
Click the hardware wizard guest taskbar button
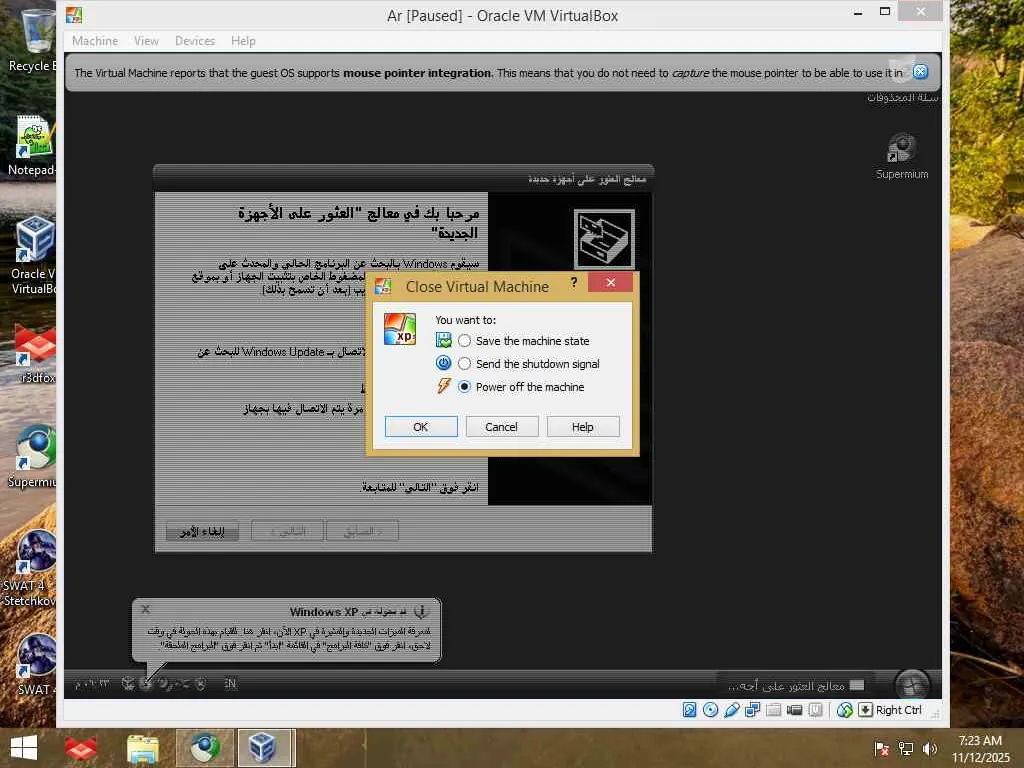pos(795,685)
